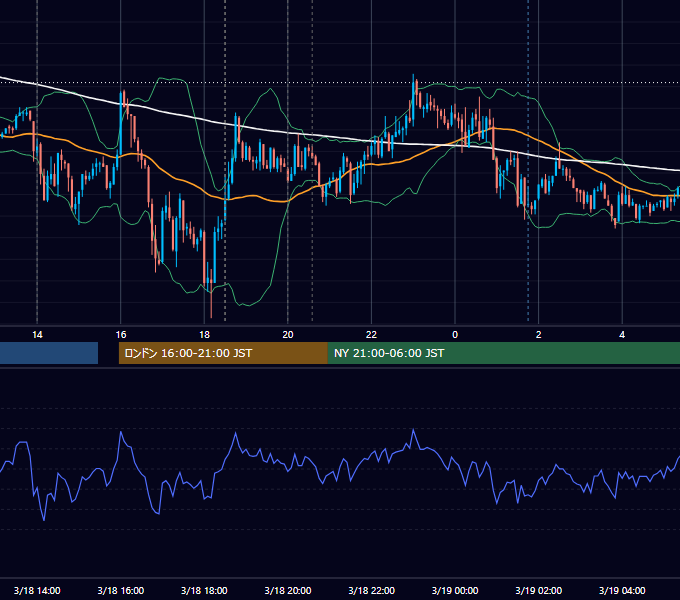
Task: Click hour label 2 on price chart axis
Action: (x=539, y=335)
